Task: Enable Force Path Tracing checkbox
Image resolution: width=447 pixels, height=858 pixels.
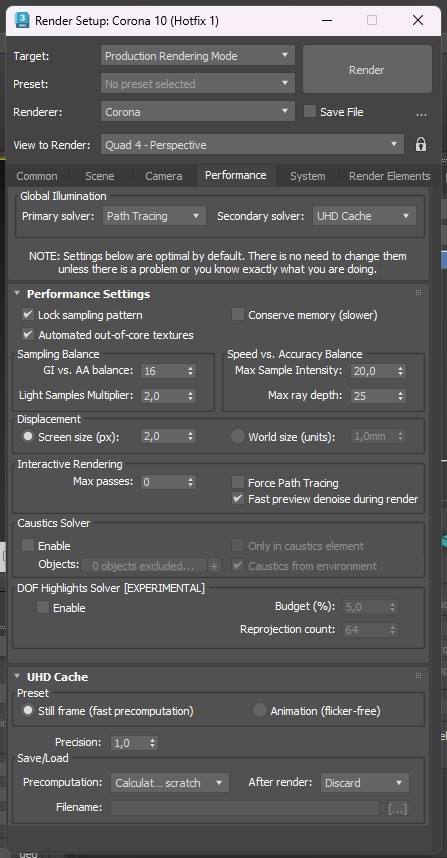Action: (x=237, y=483)
